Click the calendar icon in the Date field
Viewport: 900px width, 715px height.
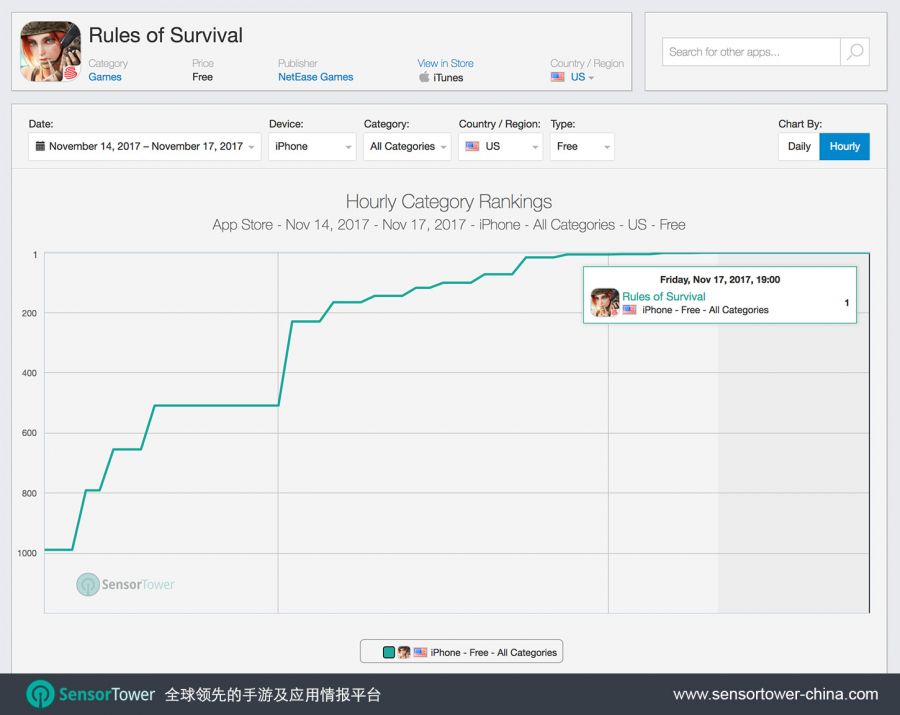click(40, 146)
